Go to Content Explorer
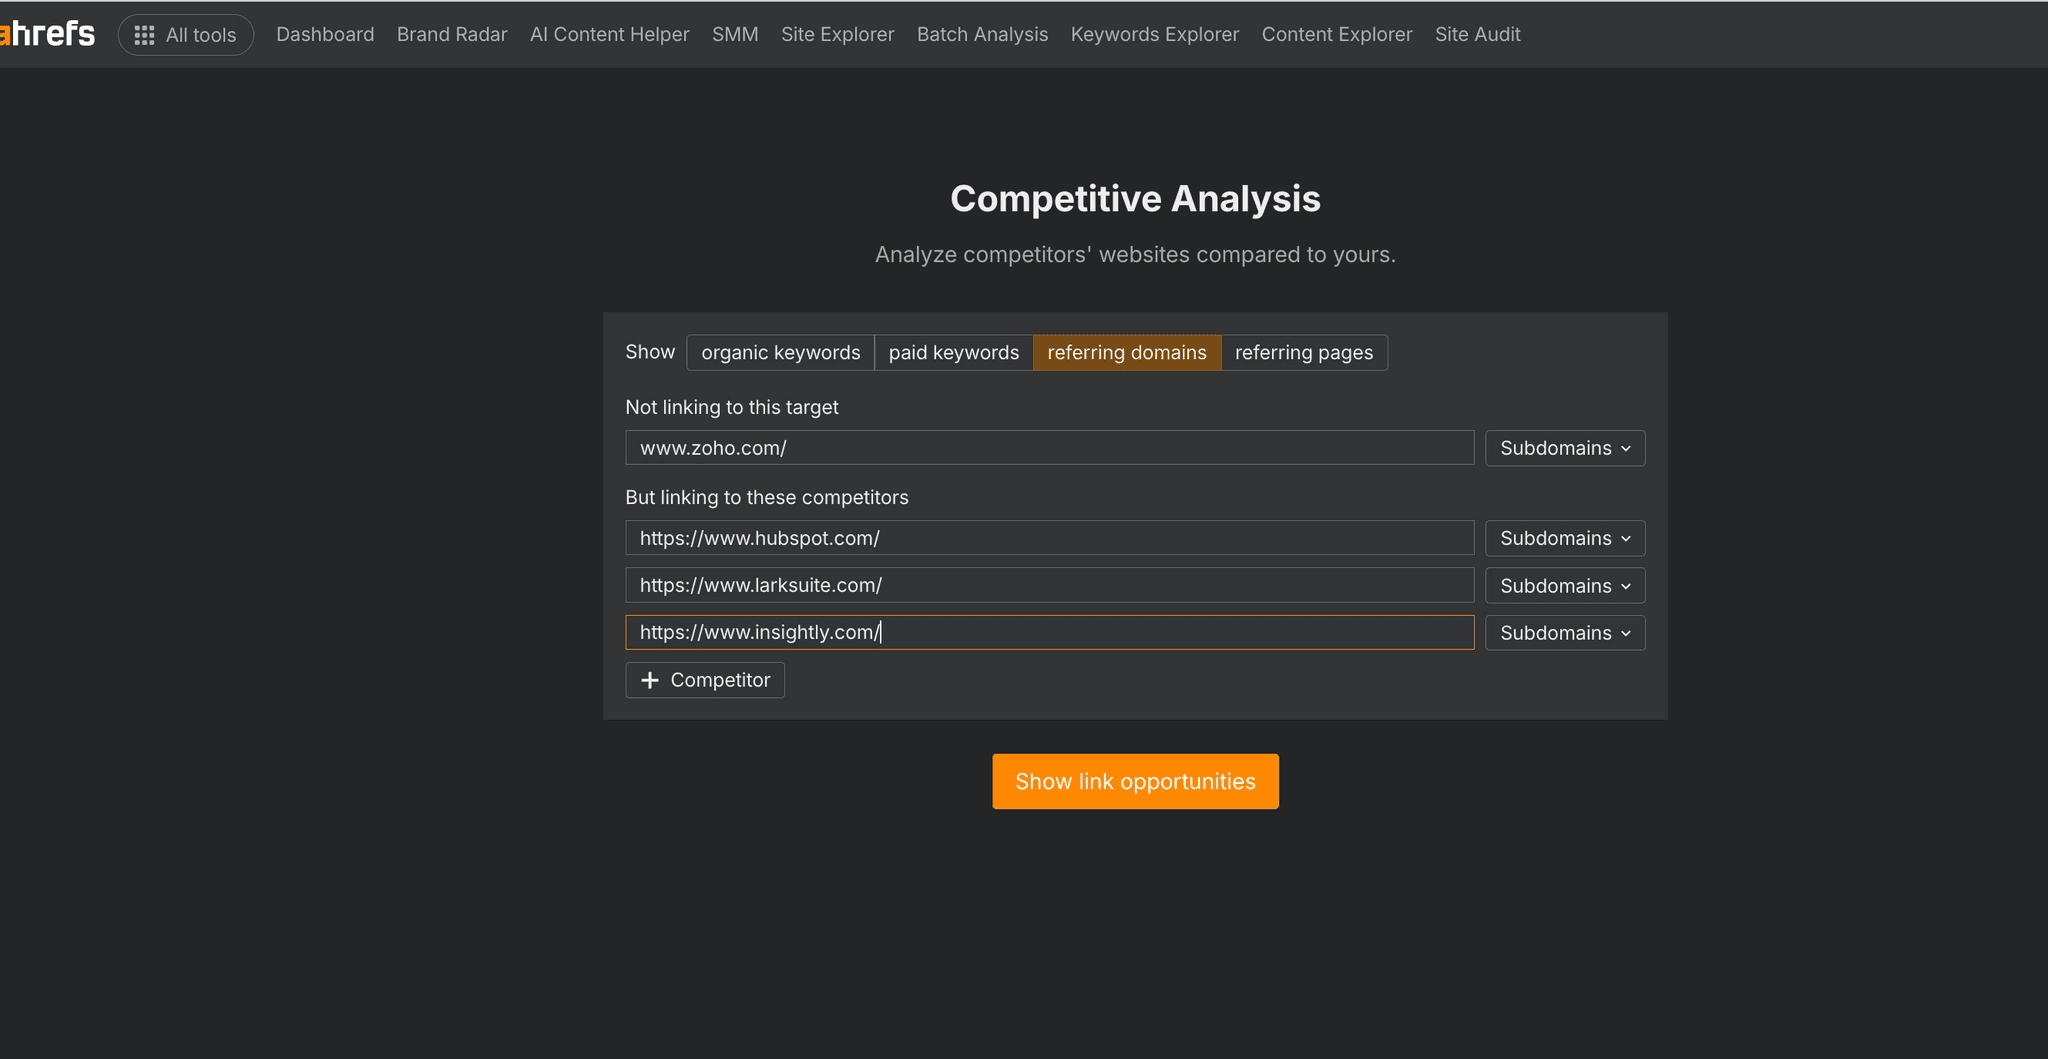Image resolution: width=2048 pixels, height=1059 pixels. 1337,34
